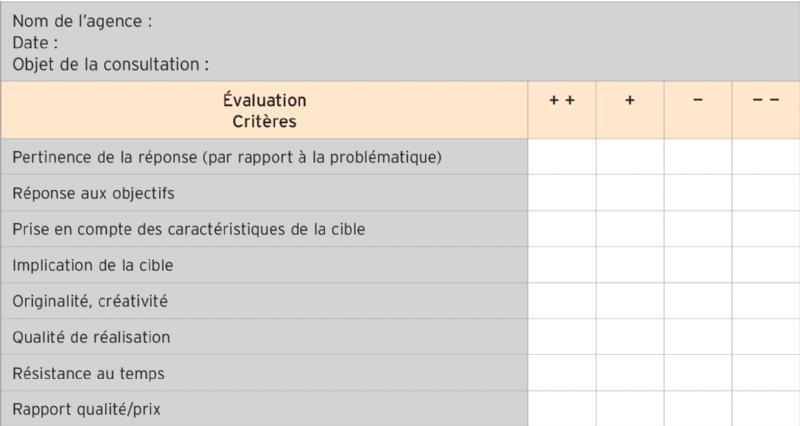The width and height of the screenshot is (800, 426).
Task: Select the 'Pertinence de la réponse' criterion row label
Action: click(228, 157)
